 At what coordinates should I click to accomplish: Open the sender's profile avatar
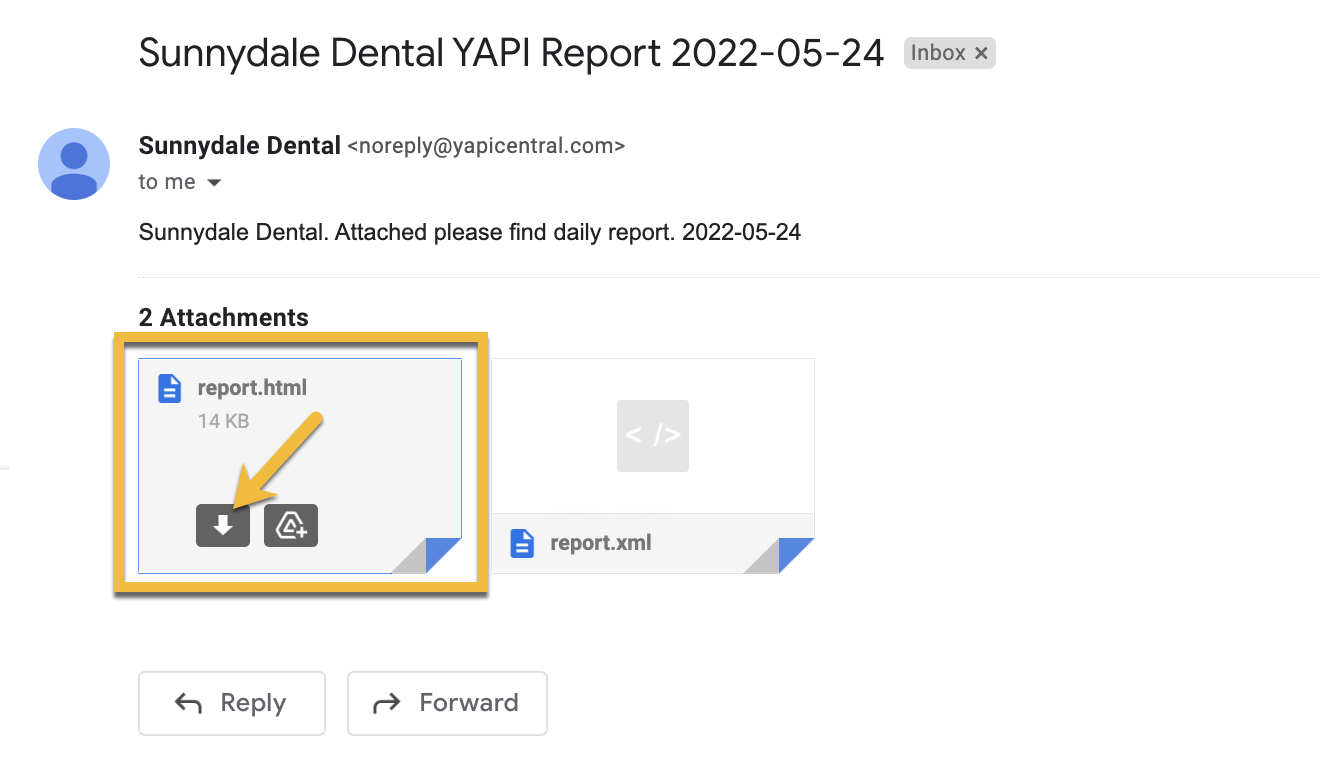[74, 164]
